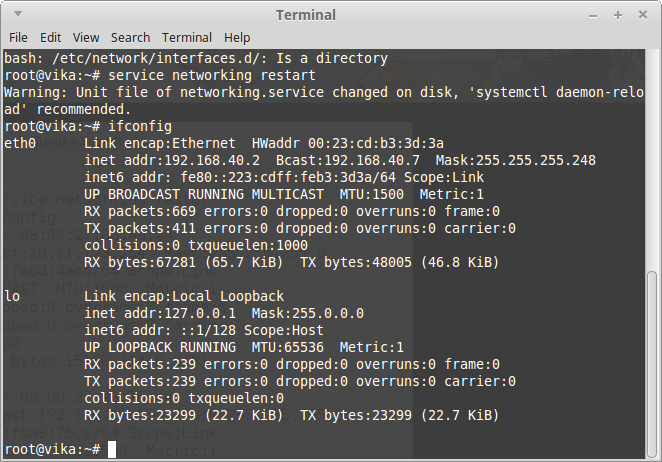Click the eth0 interface name

coord(20,143)
